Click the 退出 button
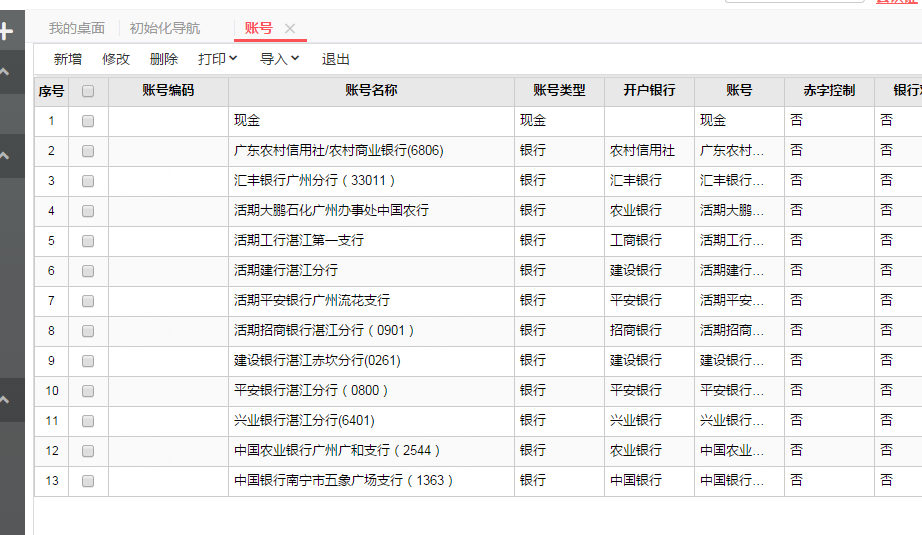This screenshot has width=922, height=535. (x=336, y=59)
